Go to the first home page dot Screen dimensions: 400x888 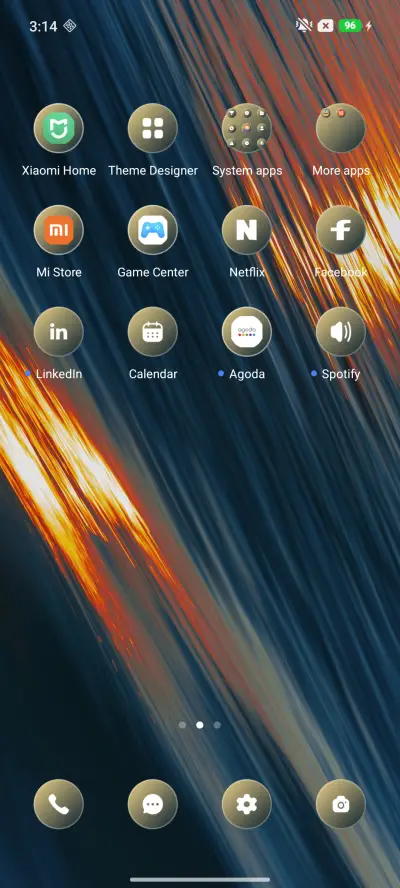coord(182,725)
